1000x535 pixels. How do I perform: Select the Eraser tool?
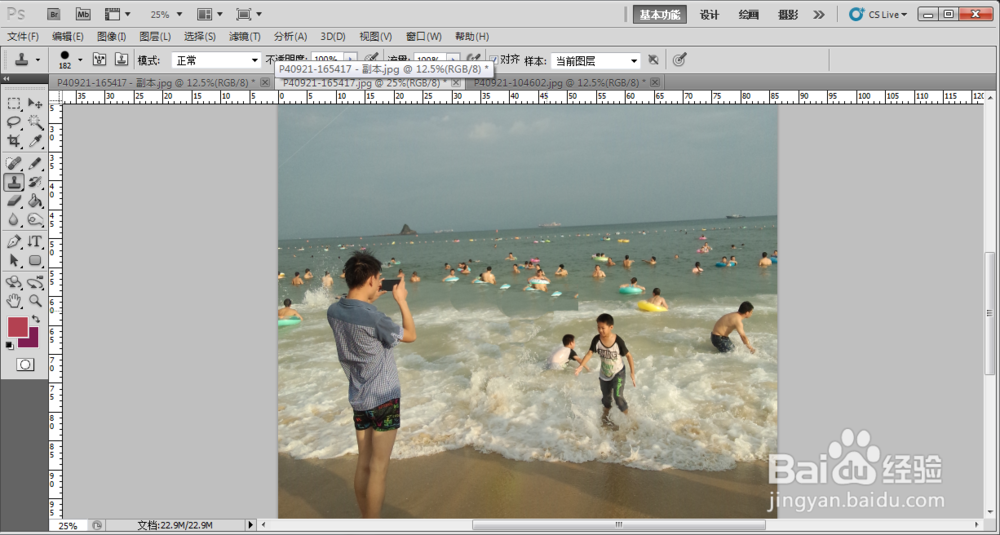pyautogui.click(x=13, y=201)
